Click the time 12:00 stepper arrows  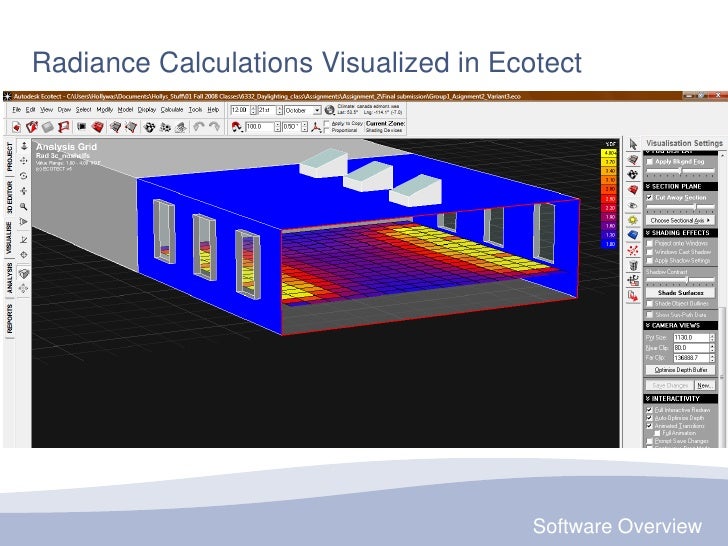[x=253, y=110]
